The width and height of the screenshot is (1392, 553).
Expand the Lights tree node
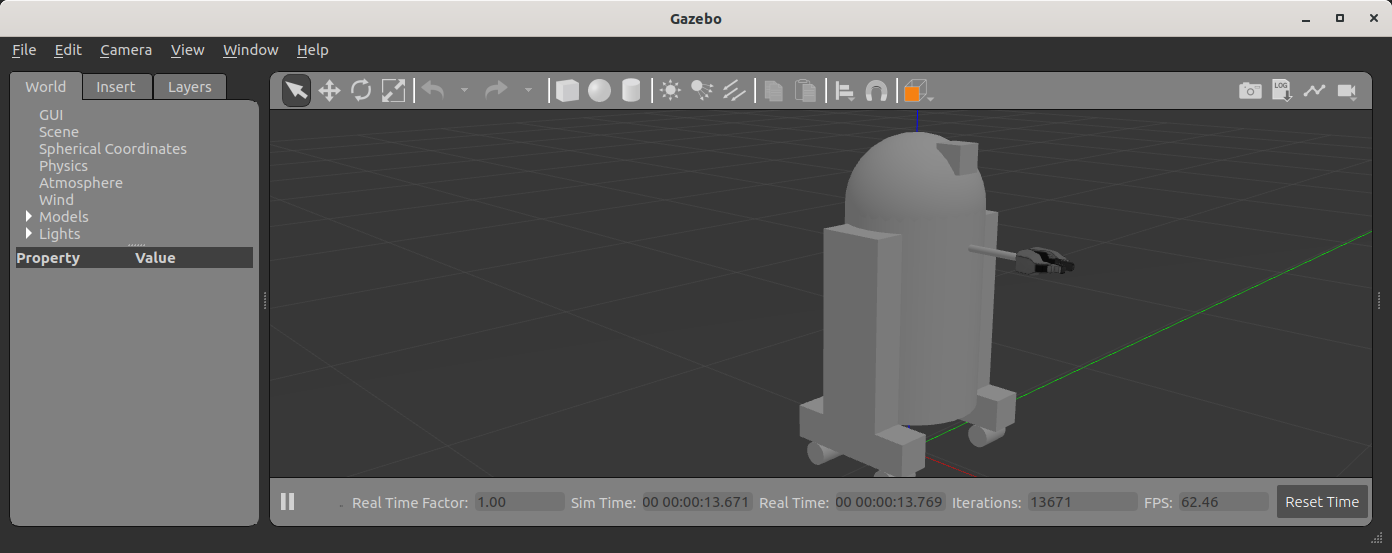point(29,234)
